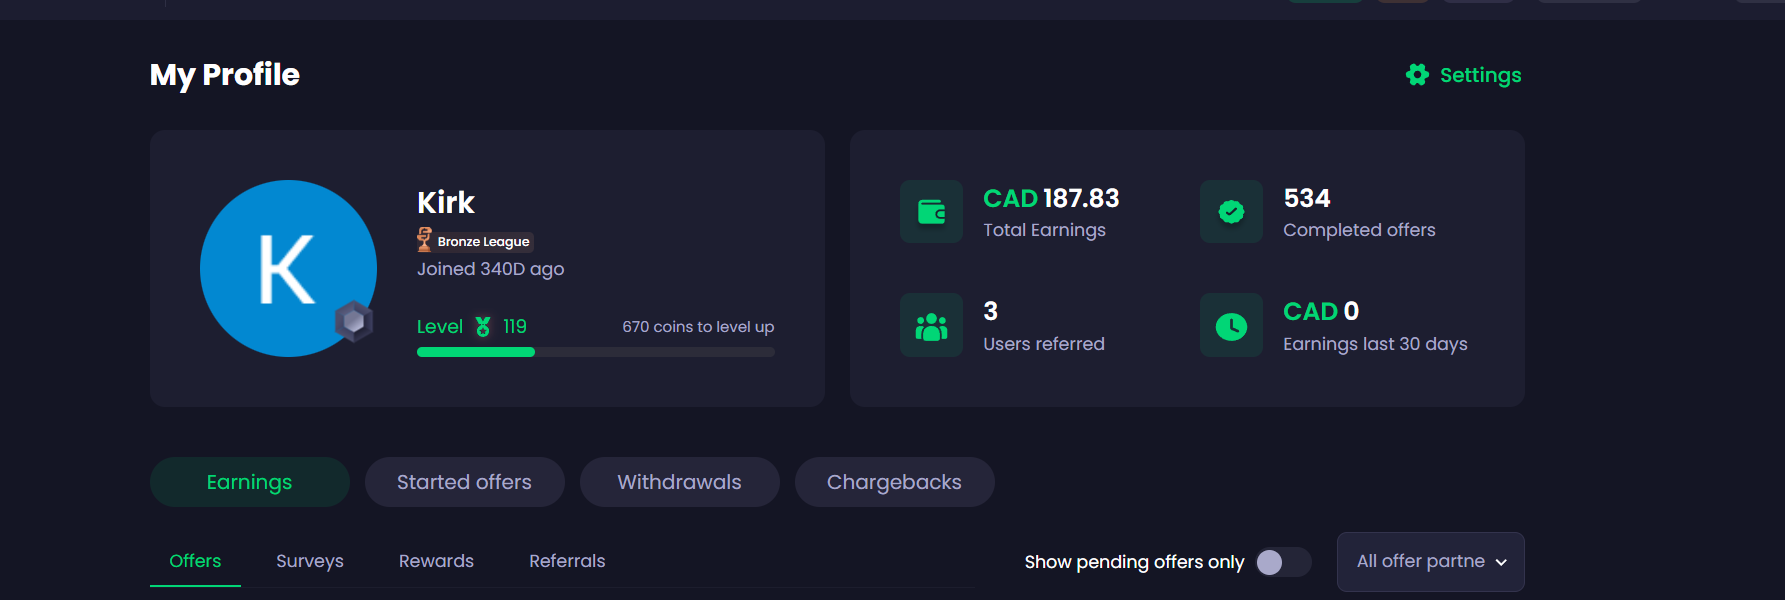Click the Referrals sub-tab
Screen dimensions: 1785x600
click(x=567, y=561)
